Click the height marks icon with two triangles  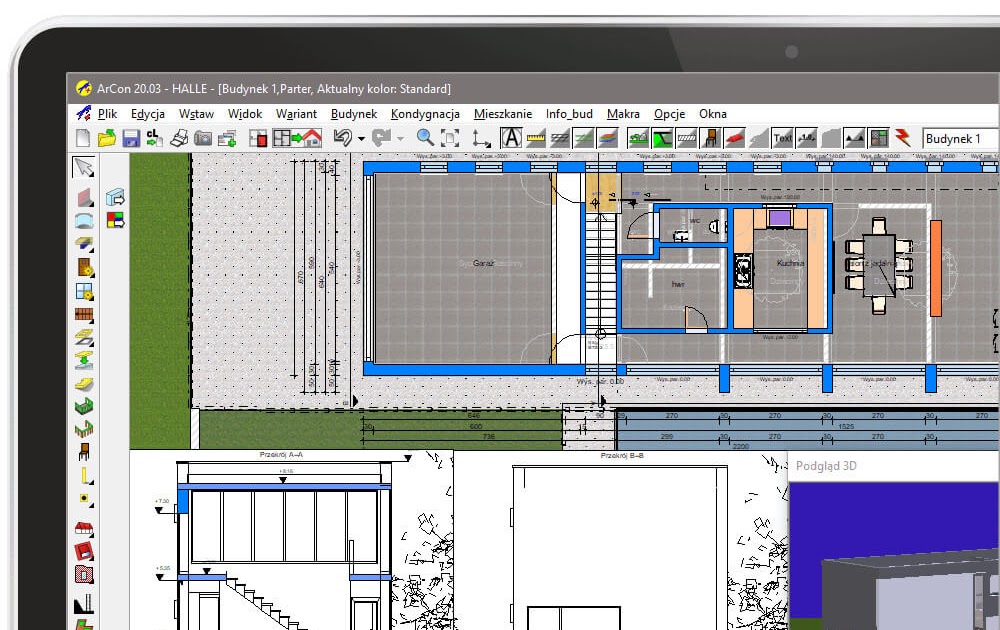pyautogui.click(x=854, y=138)
